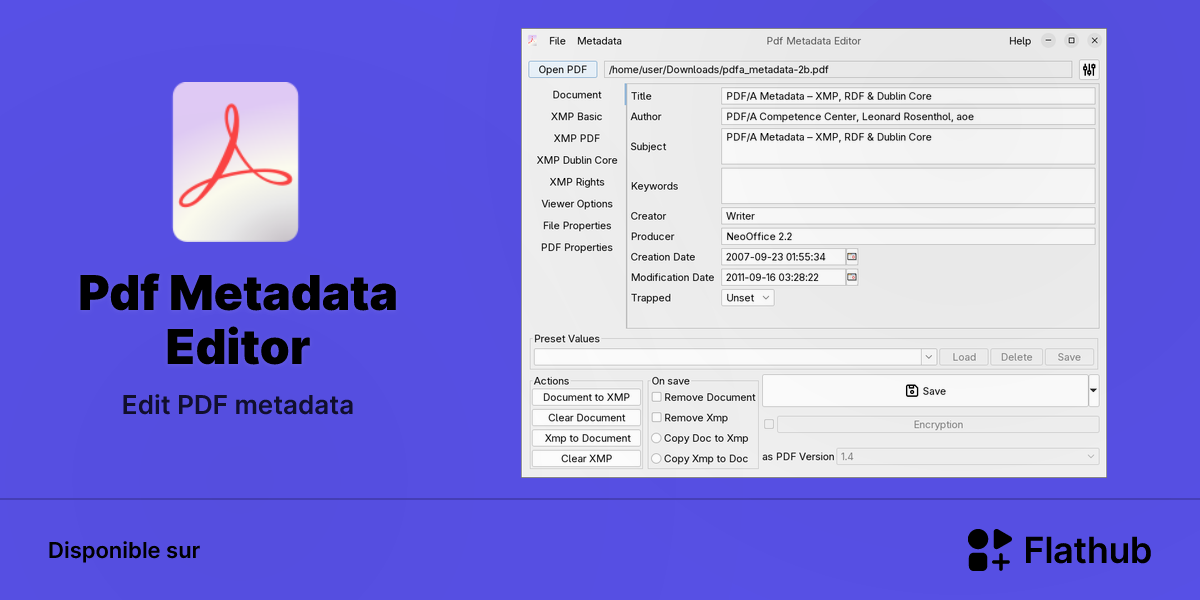The image size is (1200, 600).
Task: Click the Author input field
Action: pyautogui.click(x=908, y=116)
